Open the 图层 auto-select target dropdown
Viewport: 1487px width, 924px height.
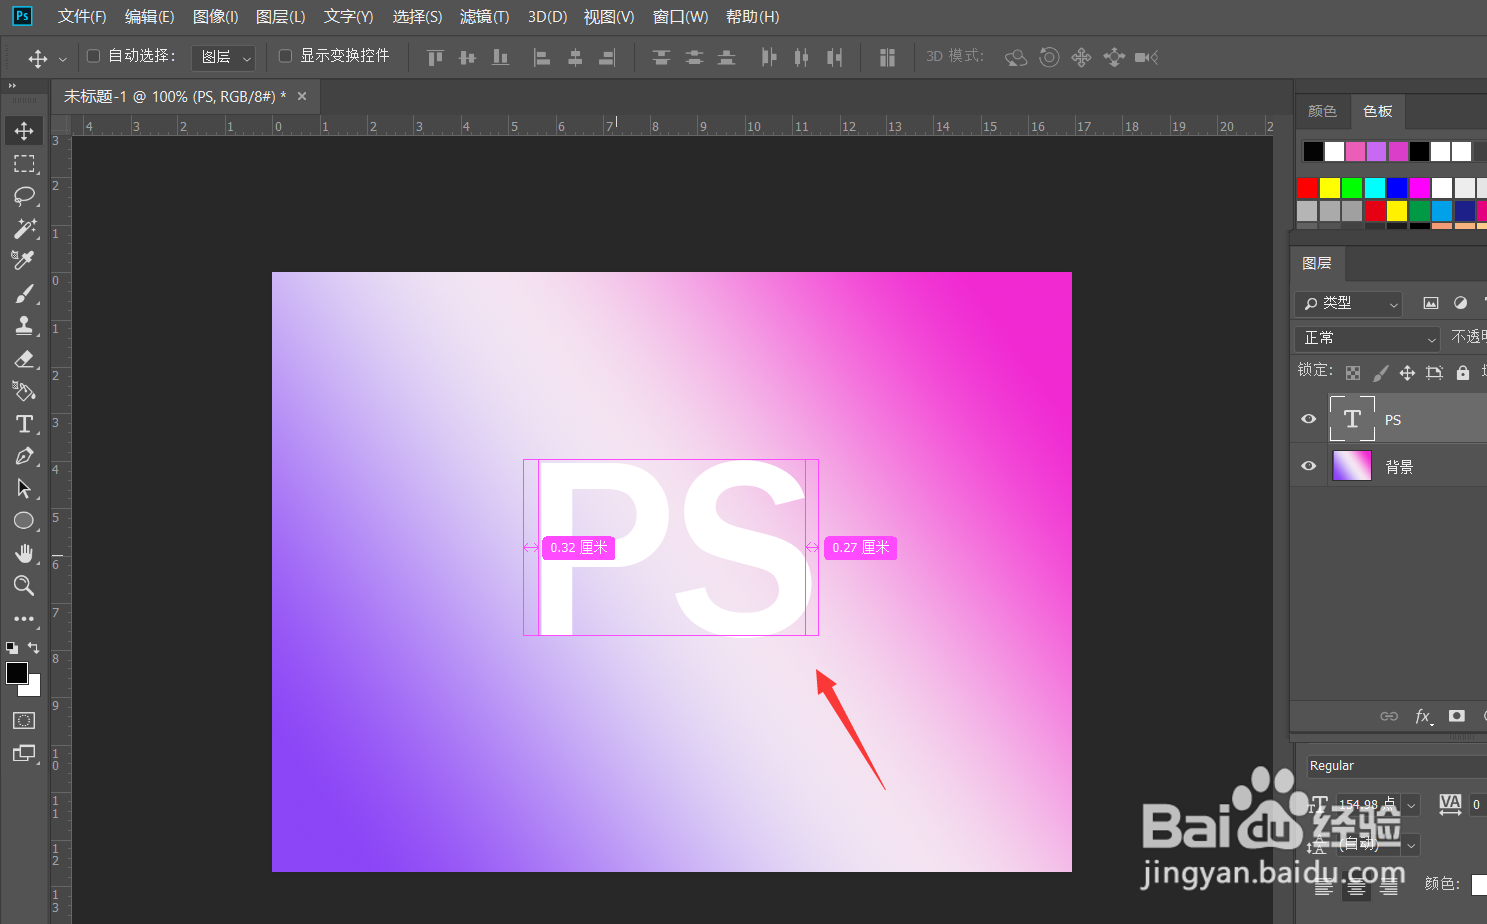coord(224,57)
